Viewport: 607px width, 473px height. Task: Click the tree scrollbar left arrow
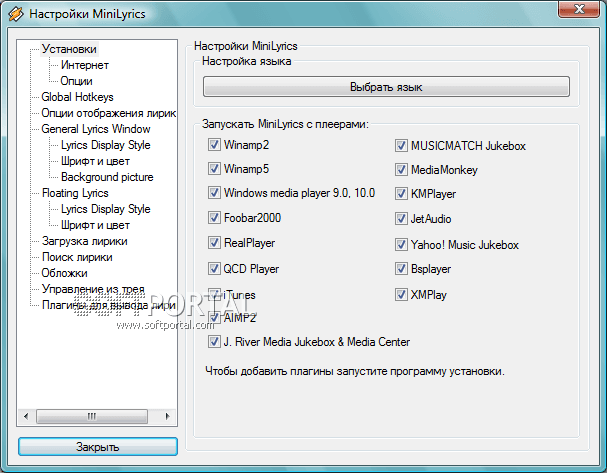click(x=26, y=416)
